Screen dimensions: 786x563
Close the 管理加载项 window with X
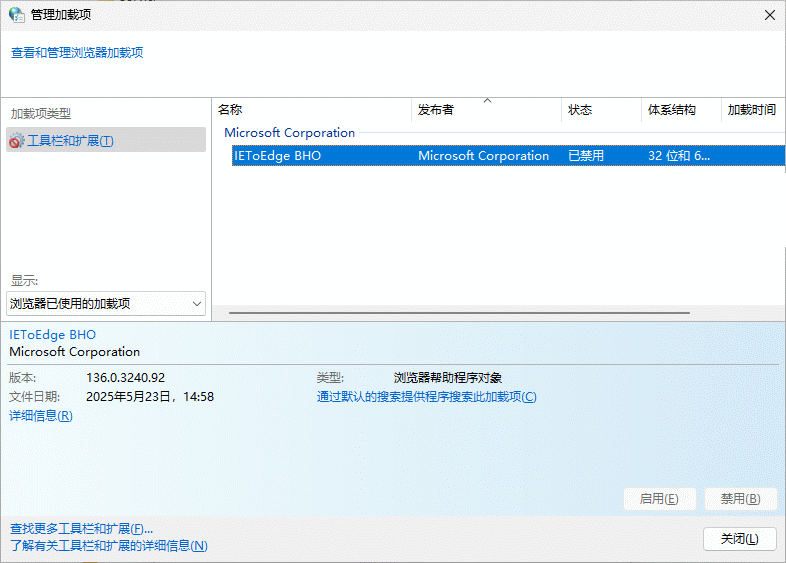click(x=770, y=15)
